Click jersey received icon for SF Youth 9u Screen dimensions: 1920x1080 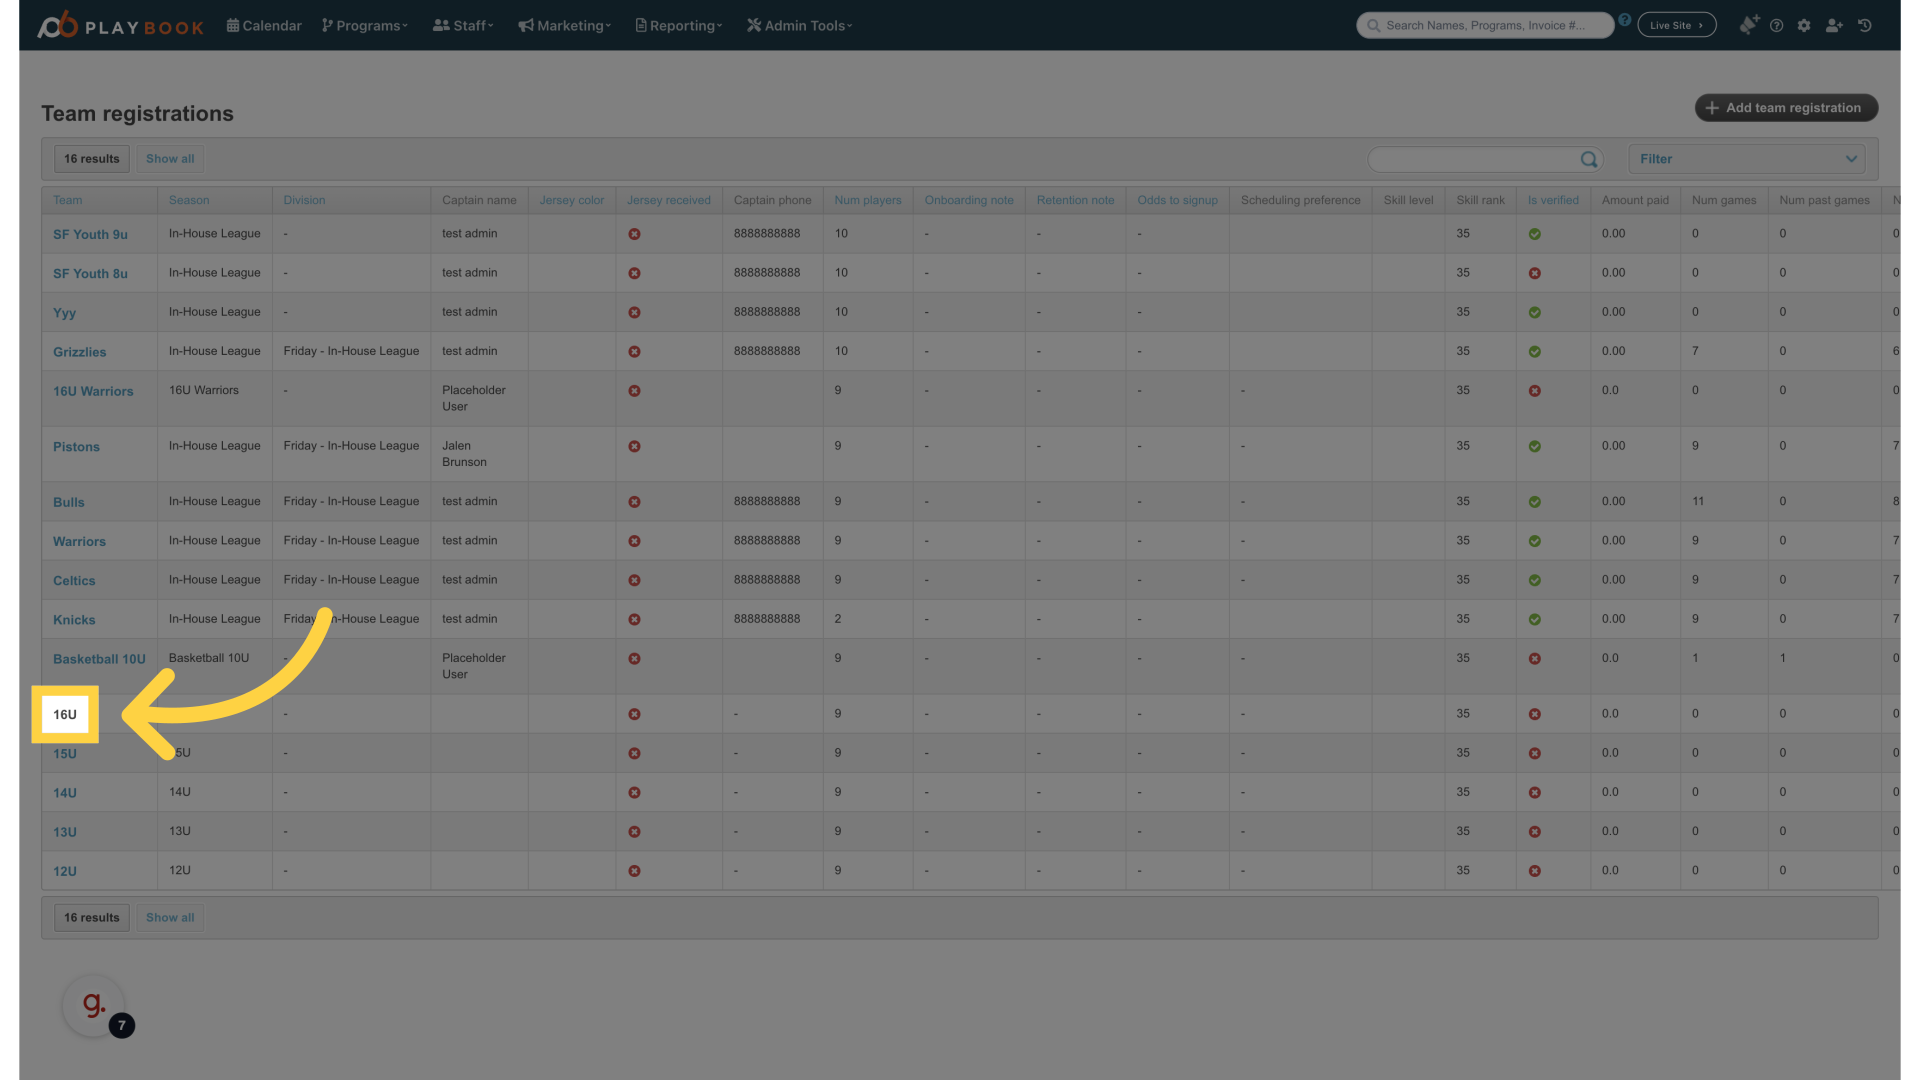coord(634,234)
